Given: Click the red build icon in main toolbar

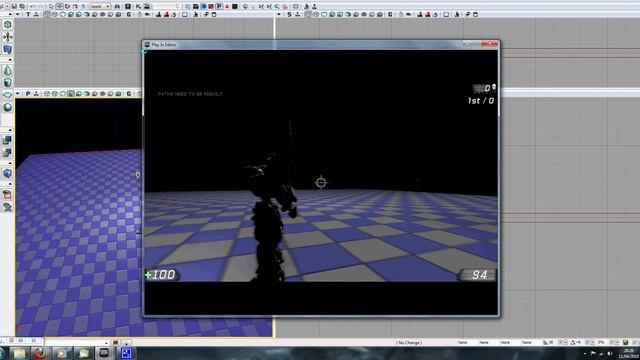Looking at the screenshot, I should pyautogui.click(x=211, y=6).
